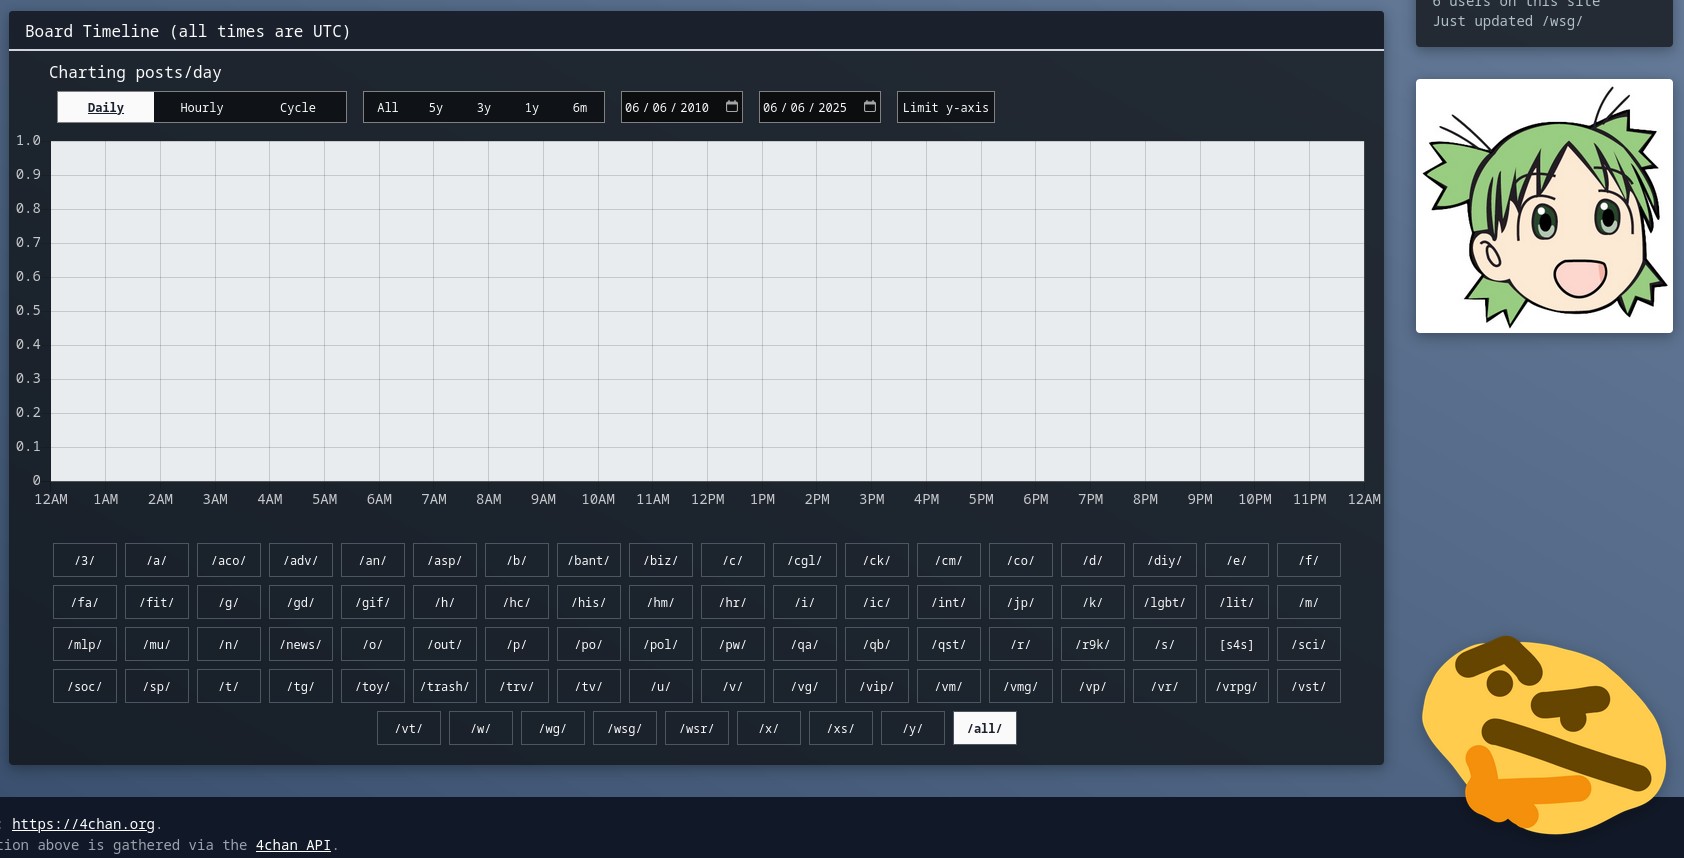
Task: Select the /wsg/ board
Action: [625, 728]
